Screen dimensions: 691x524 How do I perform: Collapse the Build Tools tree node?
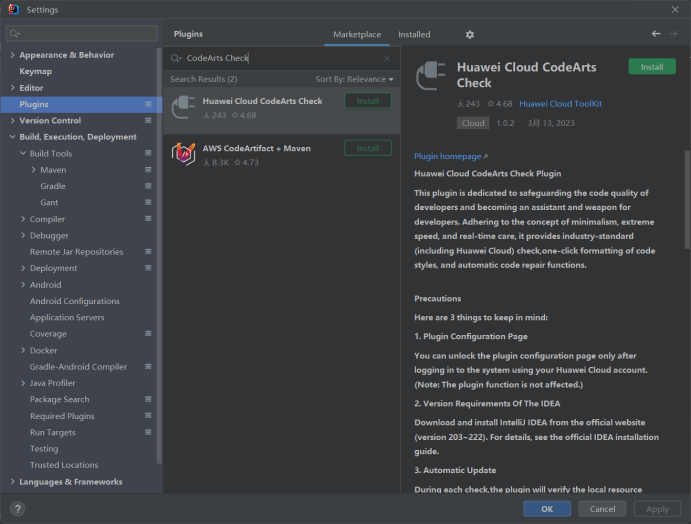[22, 154]
